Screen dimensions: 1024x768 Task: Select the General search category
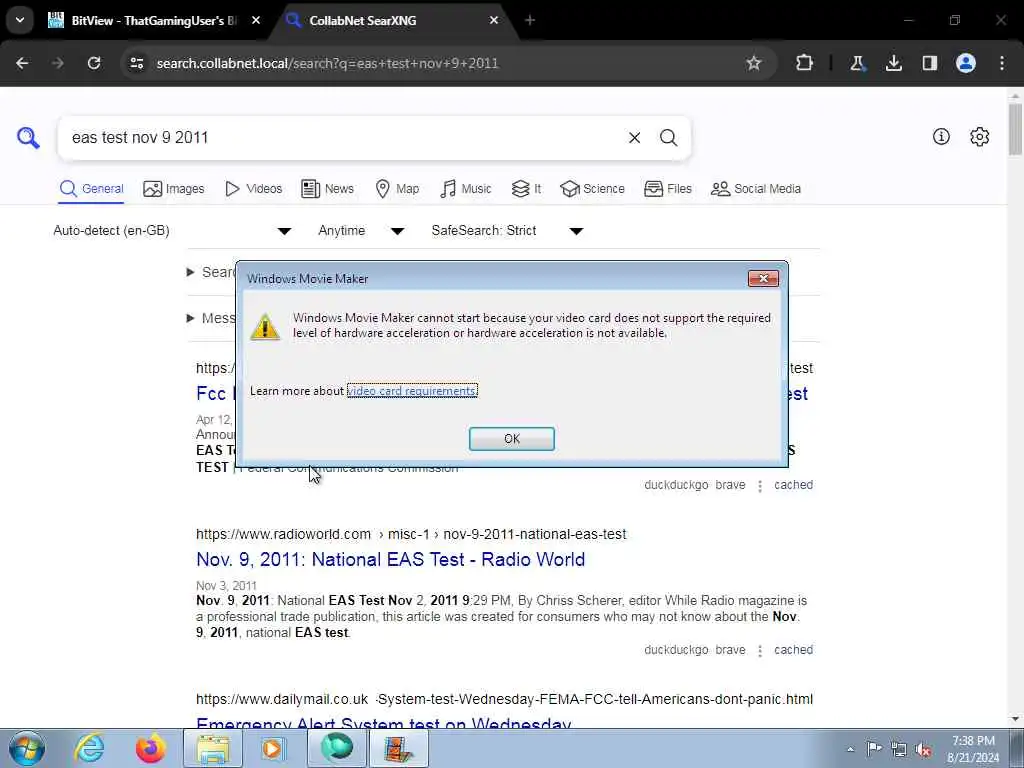tap(91, 189)
